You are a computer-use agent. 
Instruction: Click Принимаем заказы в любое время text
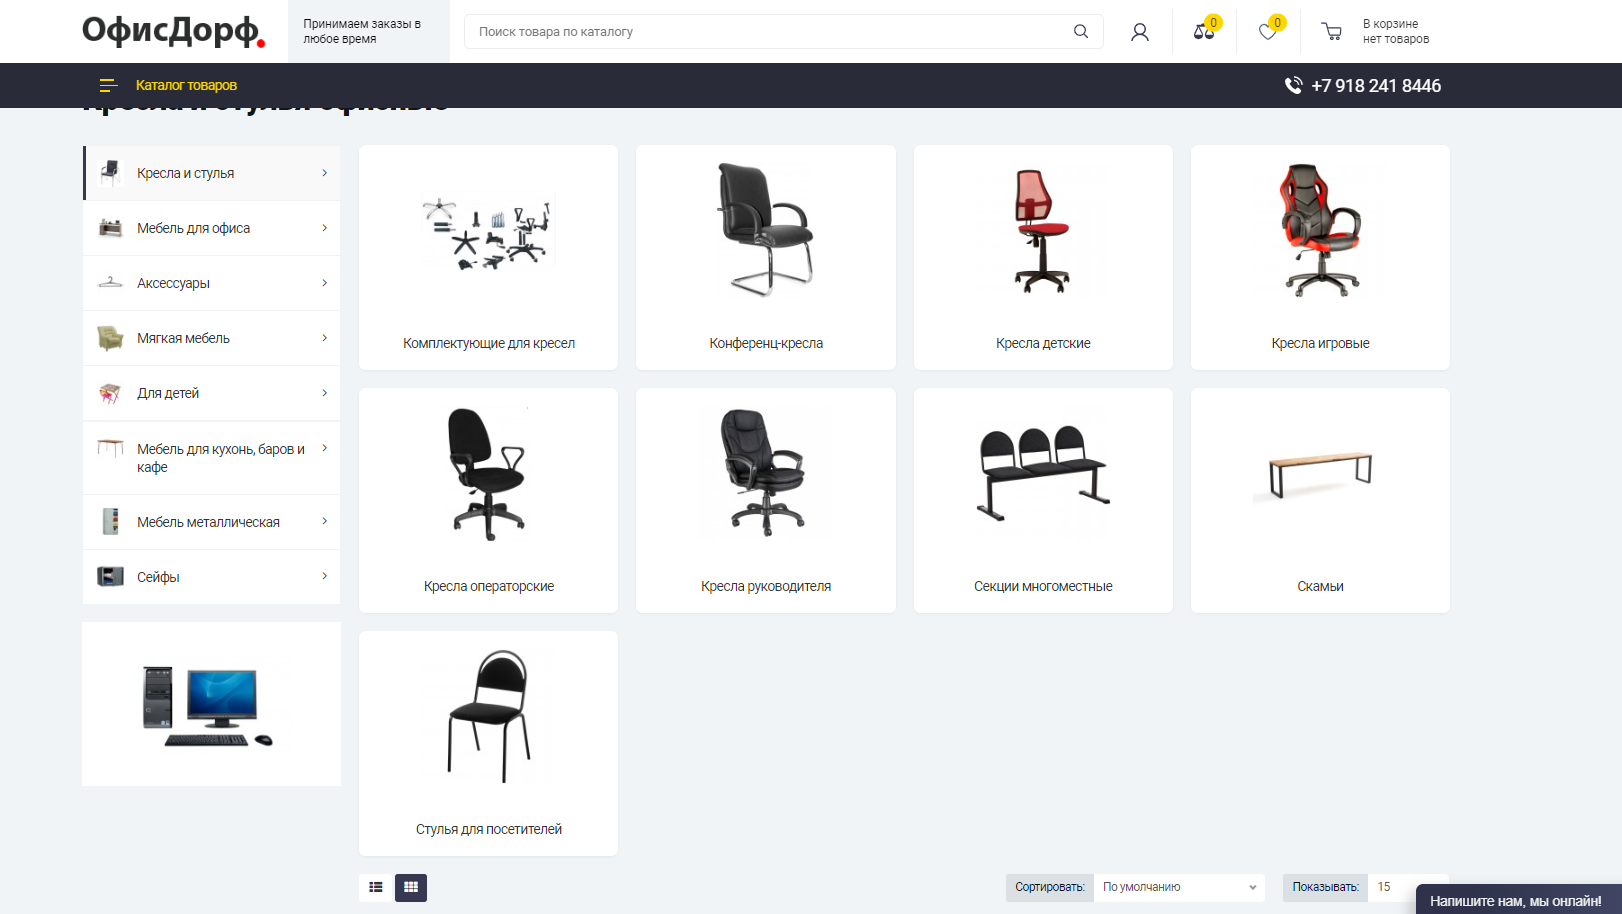point(362,31)
